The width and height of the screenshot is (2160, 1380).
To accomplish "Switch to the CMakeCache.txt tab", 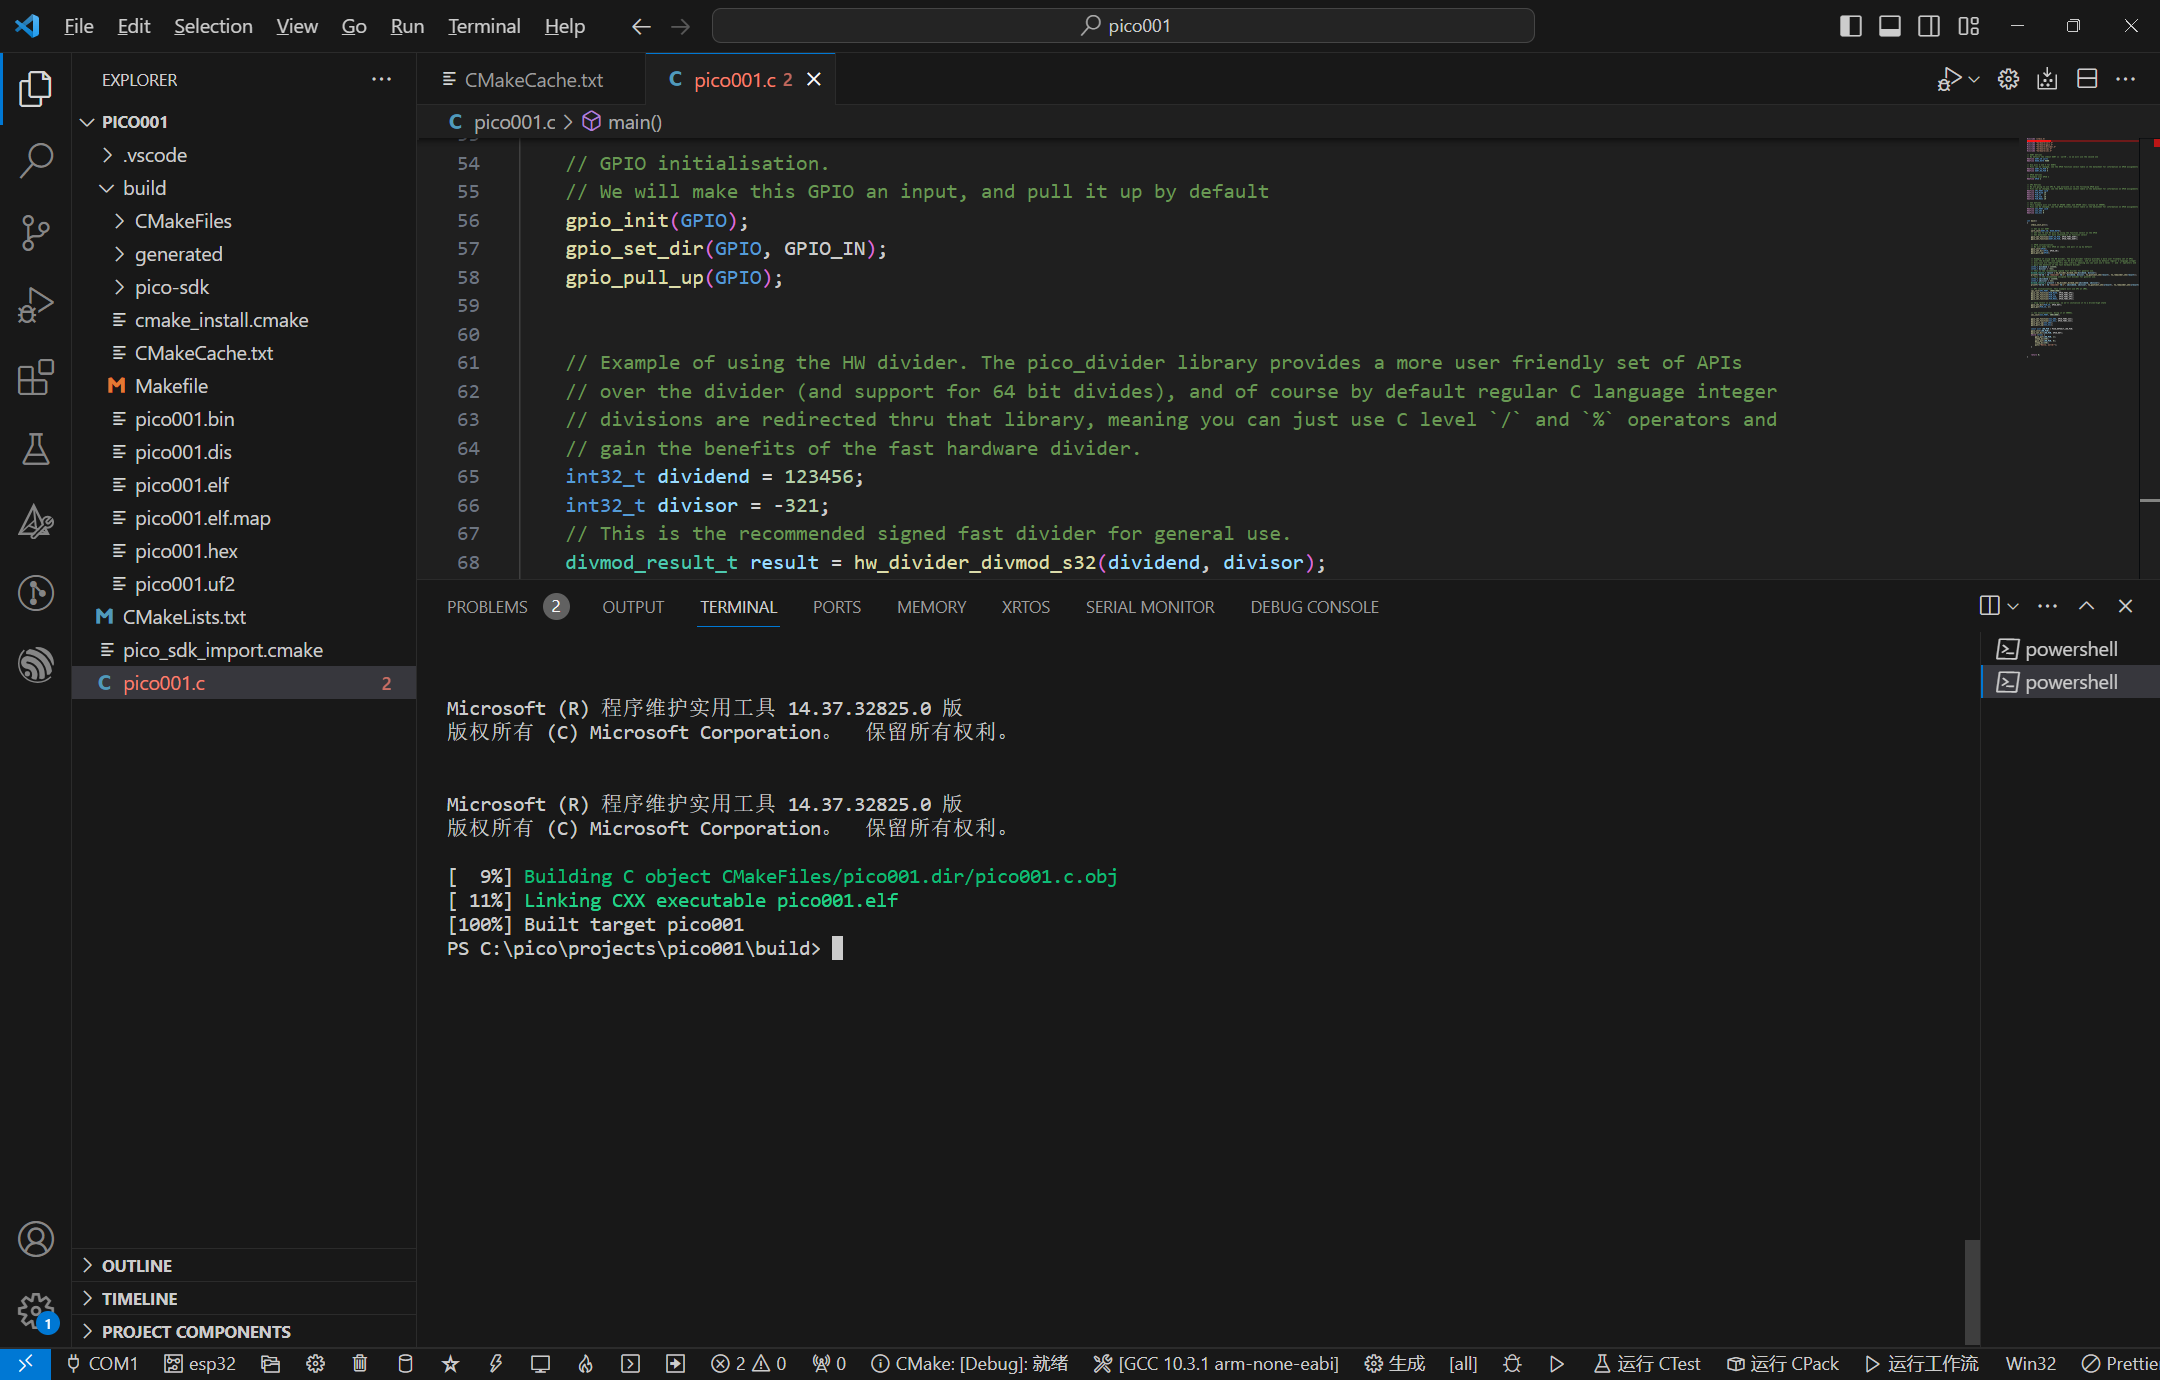I will 533,79.
